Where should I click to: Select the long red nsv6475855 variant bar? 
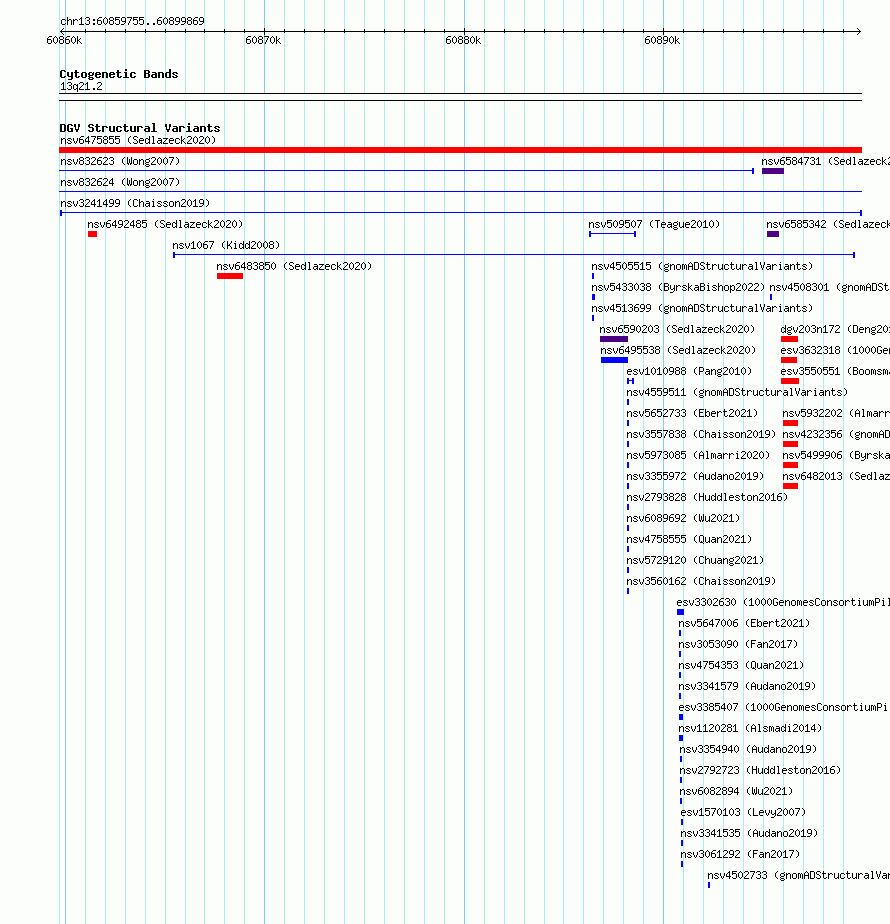click(x=460, y=150)
